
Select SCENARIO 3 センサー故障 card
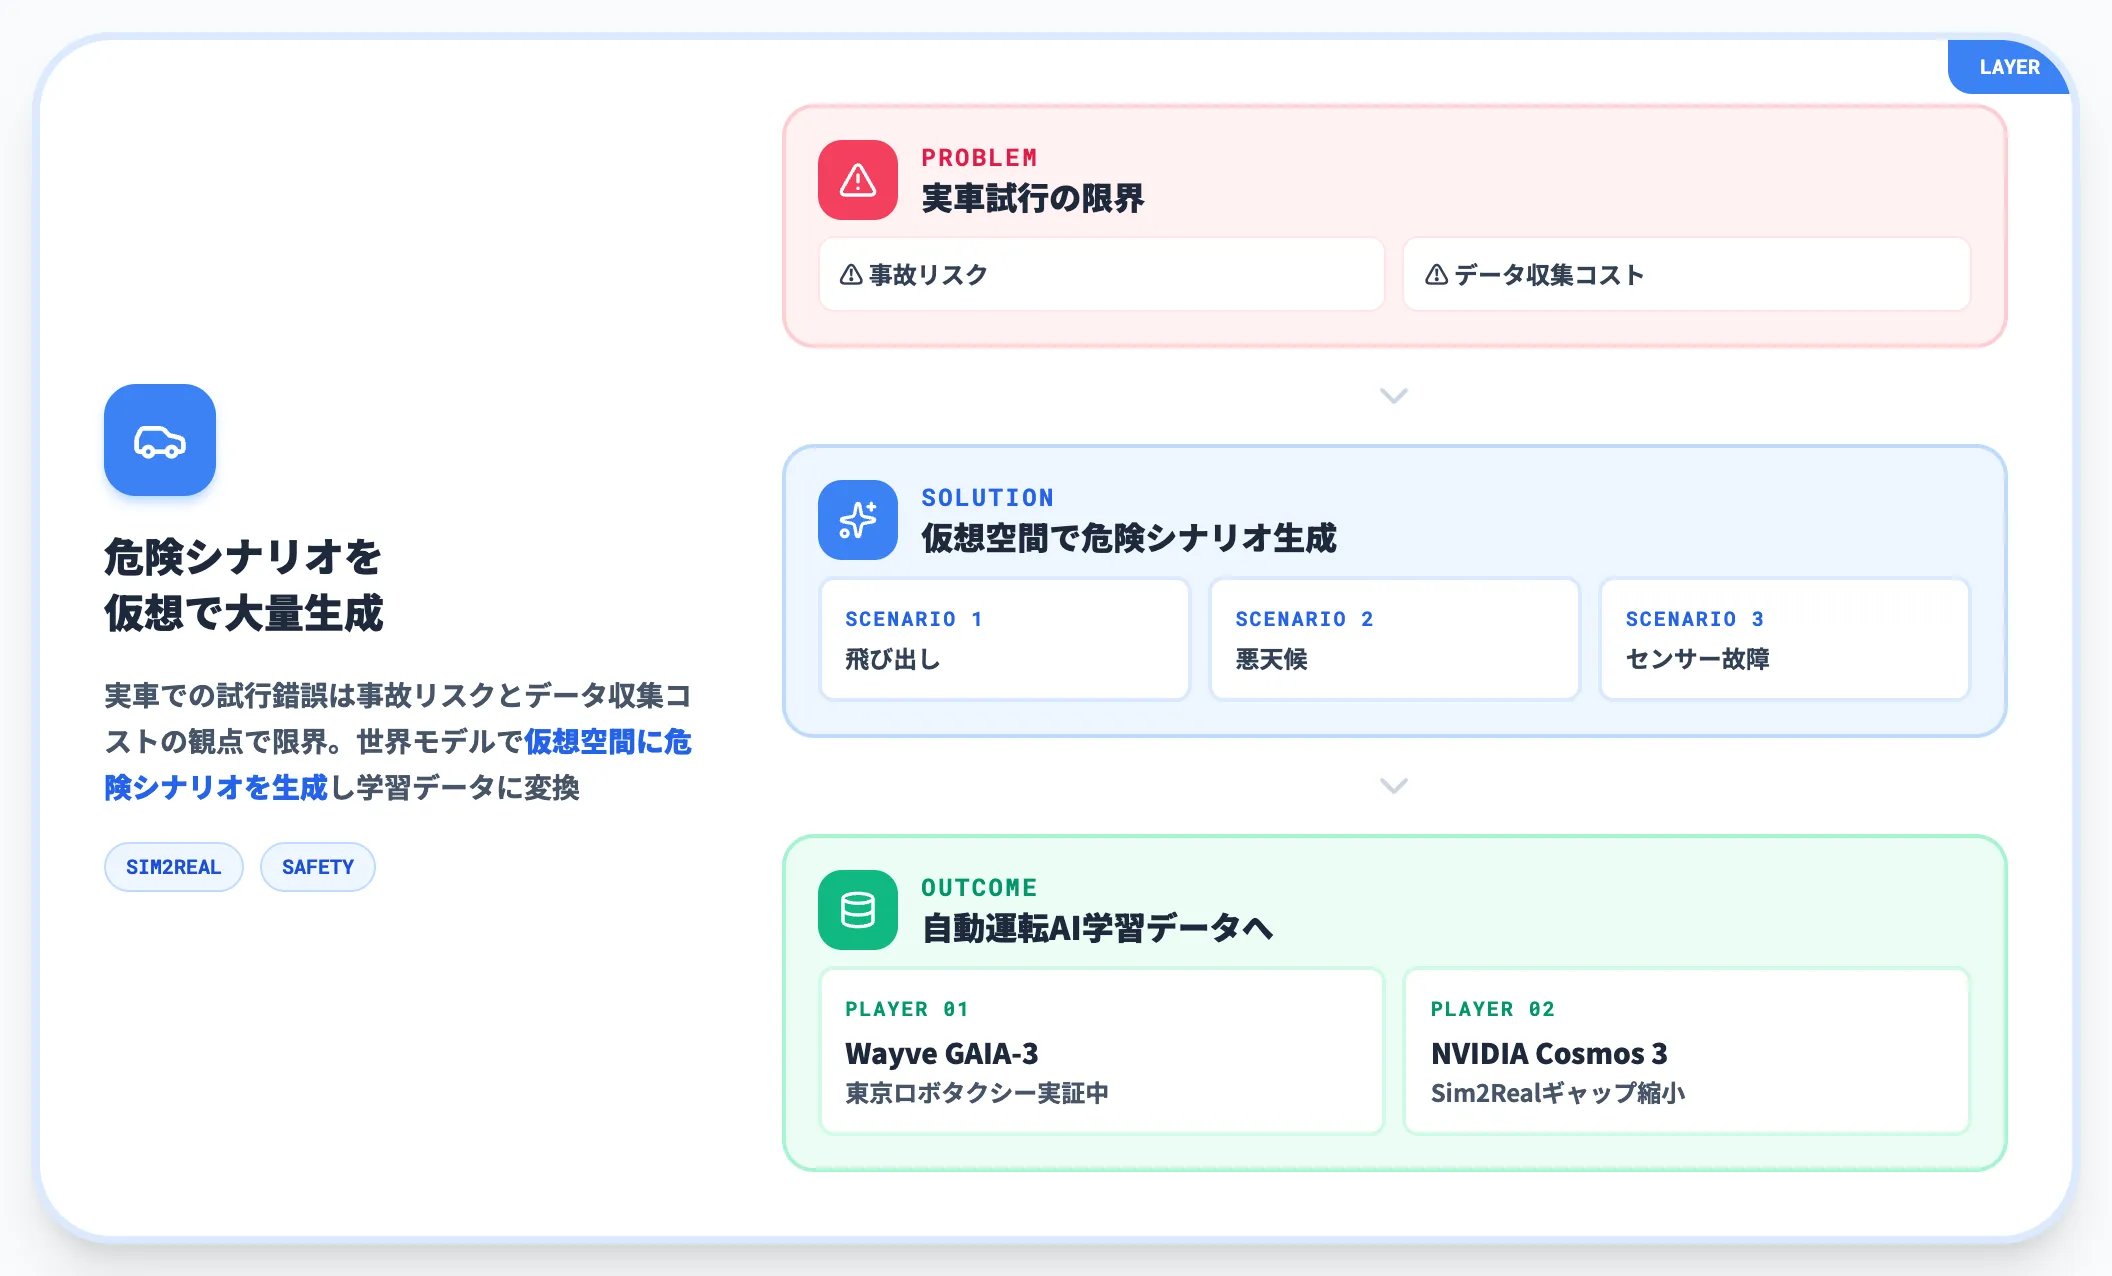(1785, 639)
